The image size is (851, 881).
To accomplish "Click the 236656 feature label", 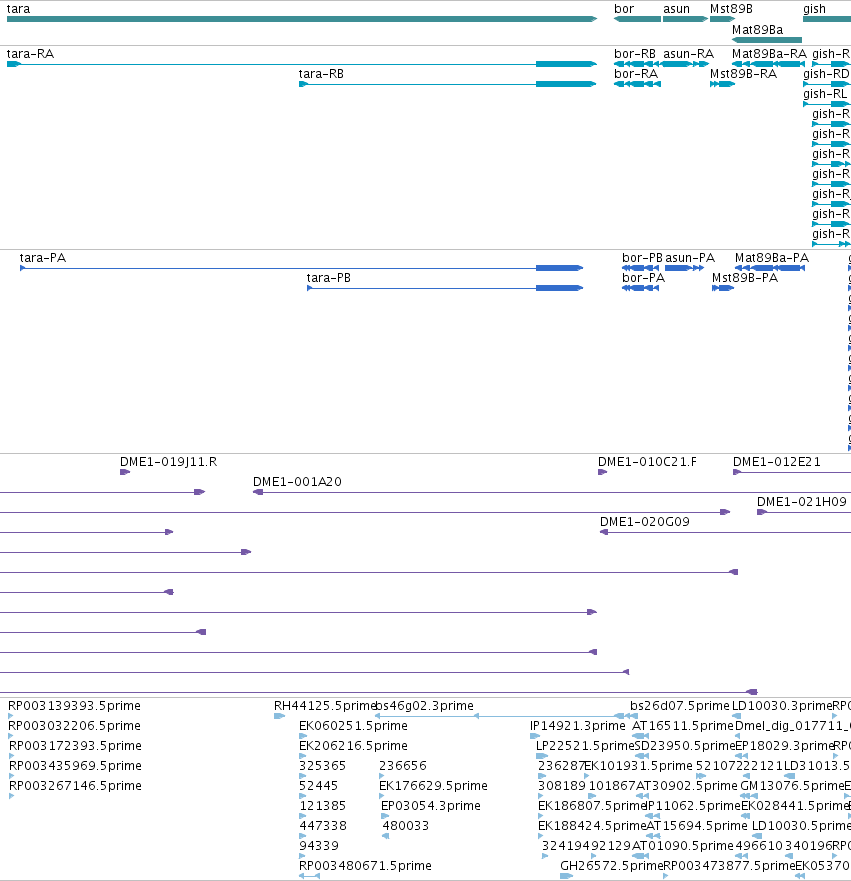I will coord(403,766).
